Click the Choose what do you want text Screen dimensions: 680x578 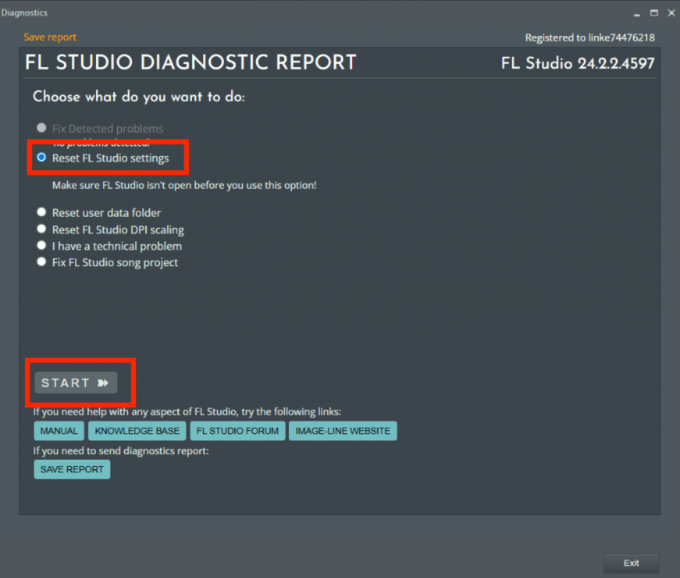[x=139, y=97]
